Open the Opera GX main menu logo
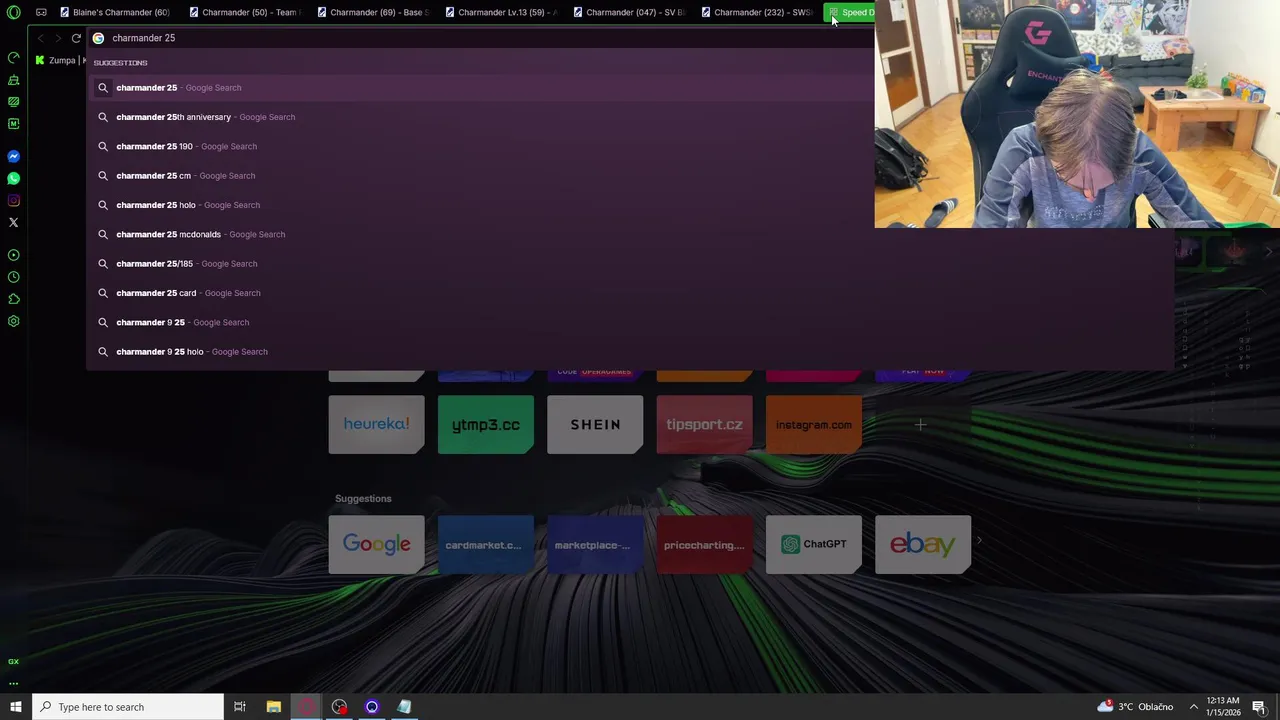Image resolution: width=1280 pixels, height=720 pixels. point(13,13)
